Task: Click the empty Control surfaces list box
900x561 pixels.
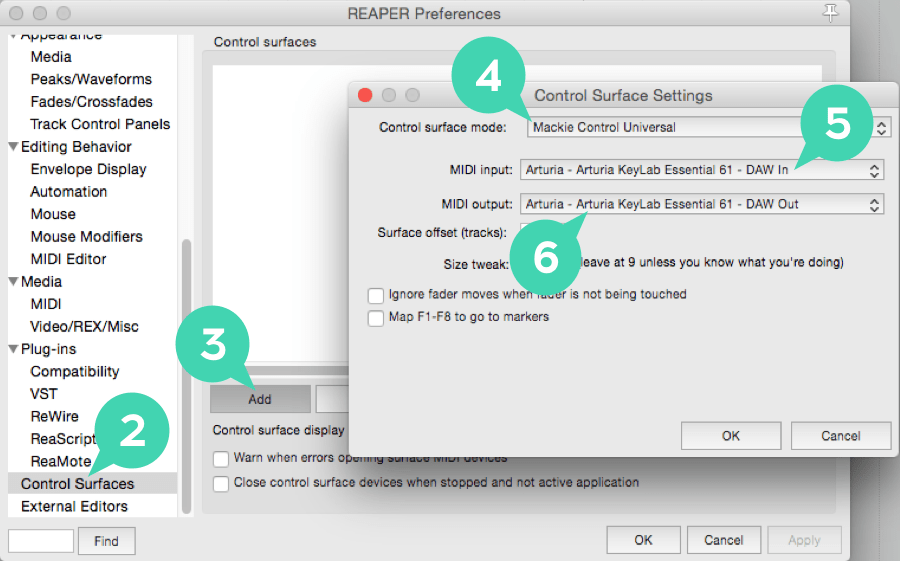Action: click(x=280, y=212)
